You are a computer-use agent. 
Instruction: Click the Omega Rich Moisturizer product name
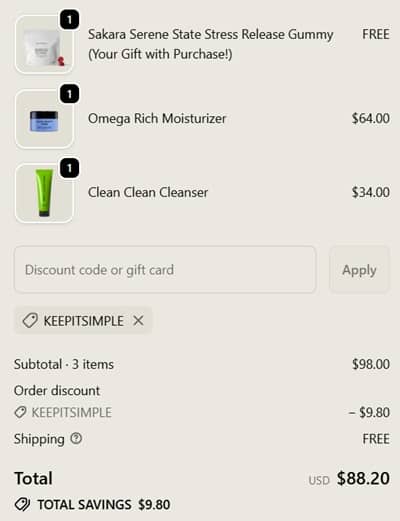point(157,119)
